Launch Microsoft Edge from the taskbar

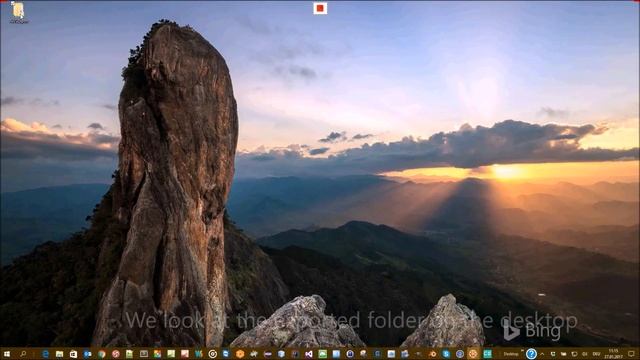[45, 354]
